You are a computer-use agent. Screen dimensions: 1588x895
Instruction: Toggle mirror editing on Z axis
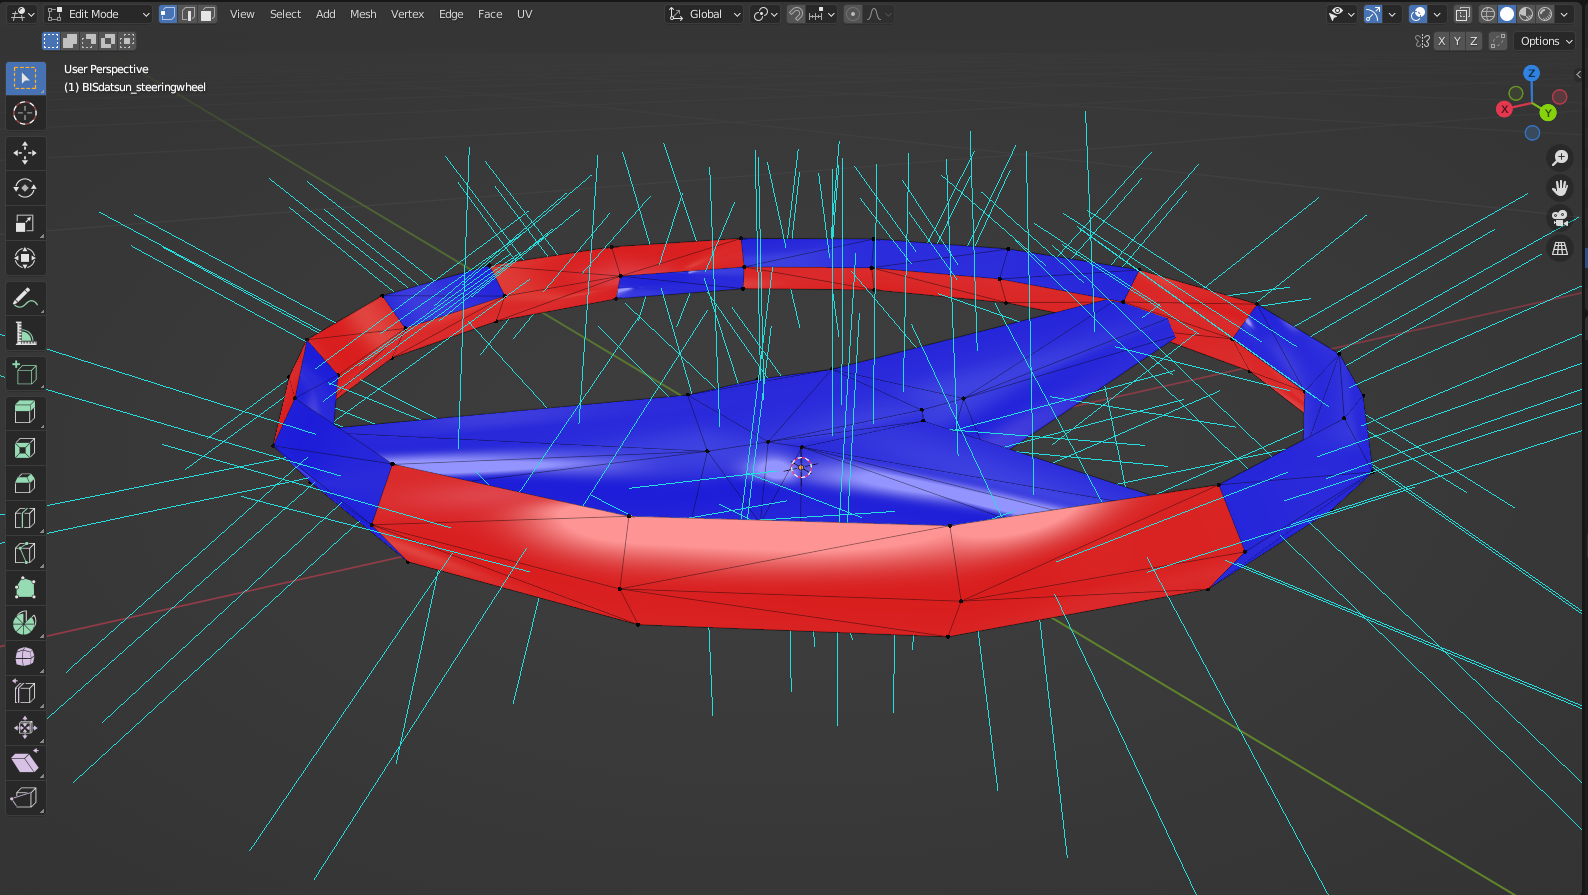[1473, 41]
